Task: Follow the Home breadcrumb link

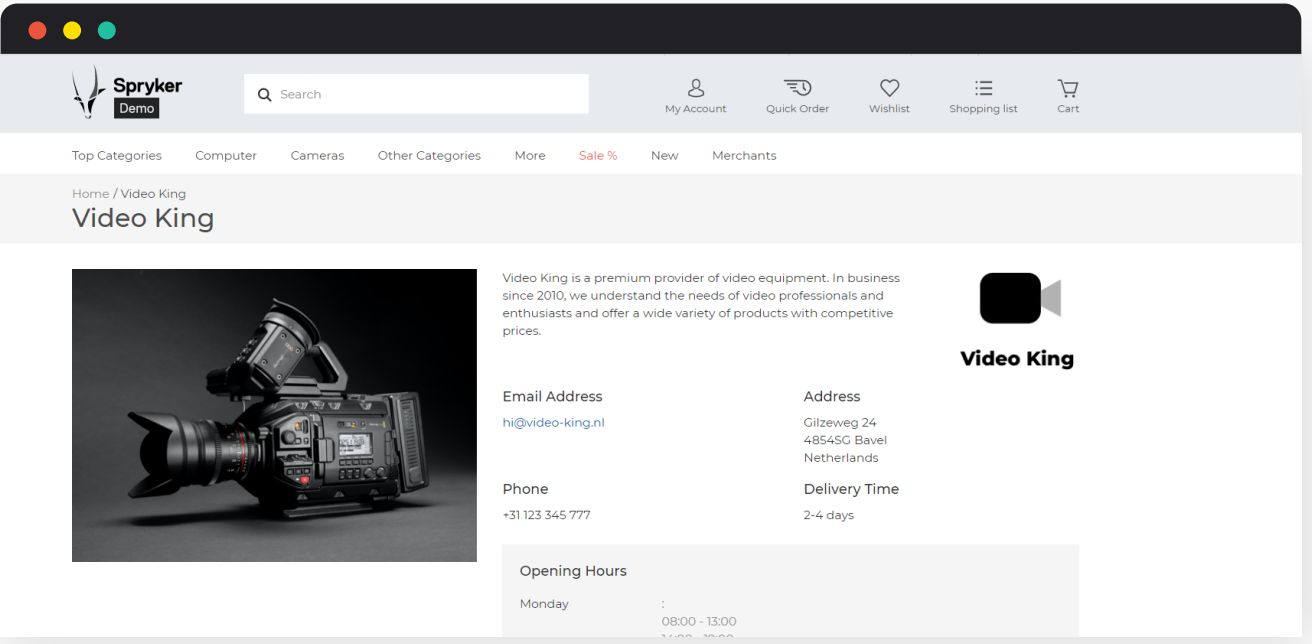Action: [90, 193]
